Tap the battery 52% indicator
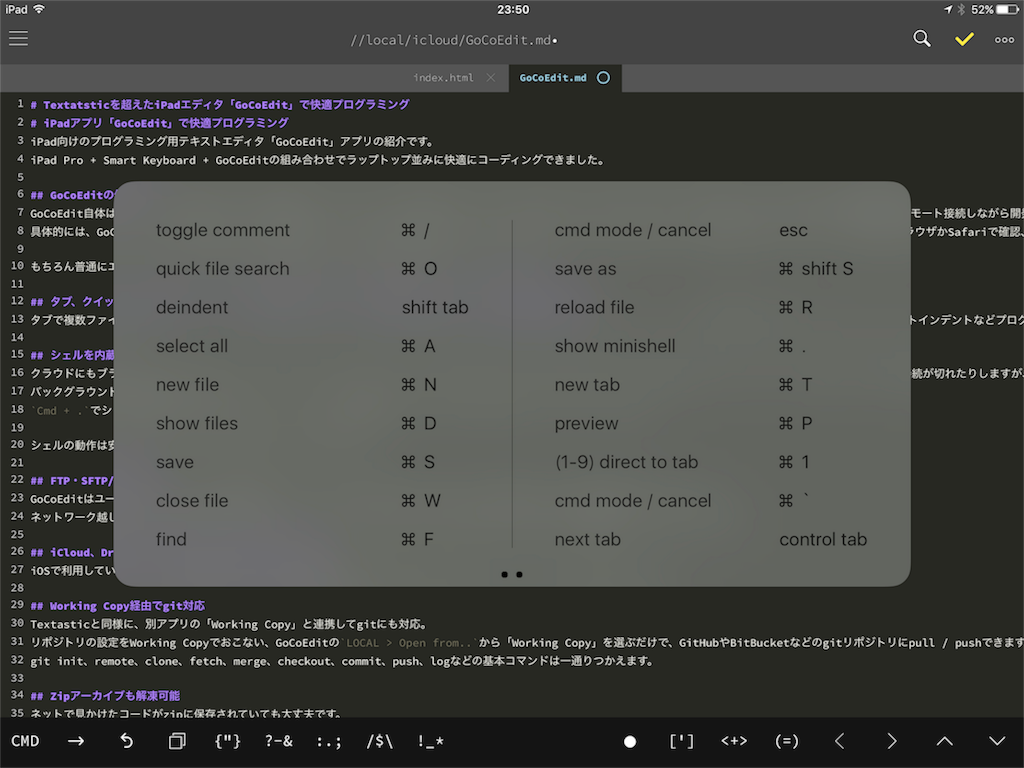The width and height of the screenshot is (1024, 768). (x=994, y=10)
